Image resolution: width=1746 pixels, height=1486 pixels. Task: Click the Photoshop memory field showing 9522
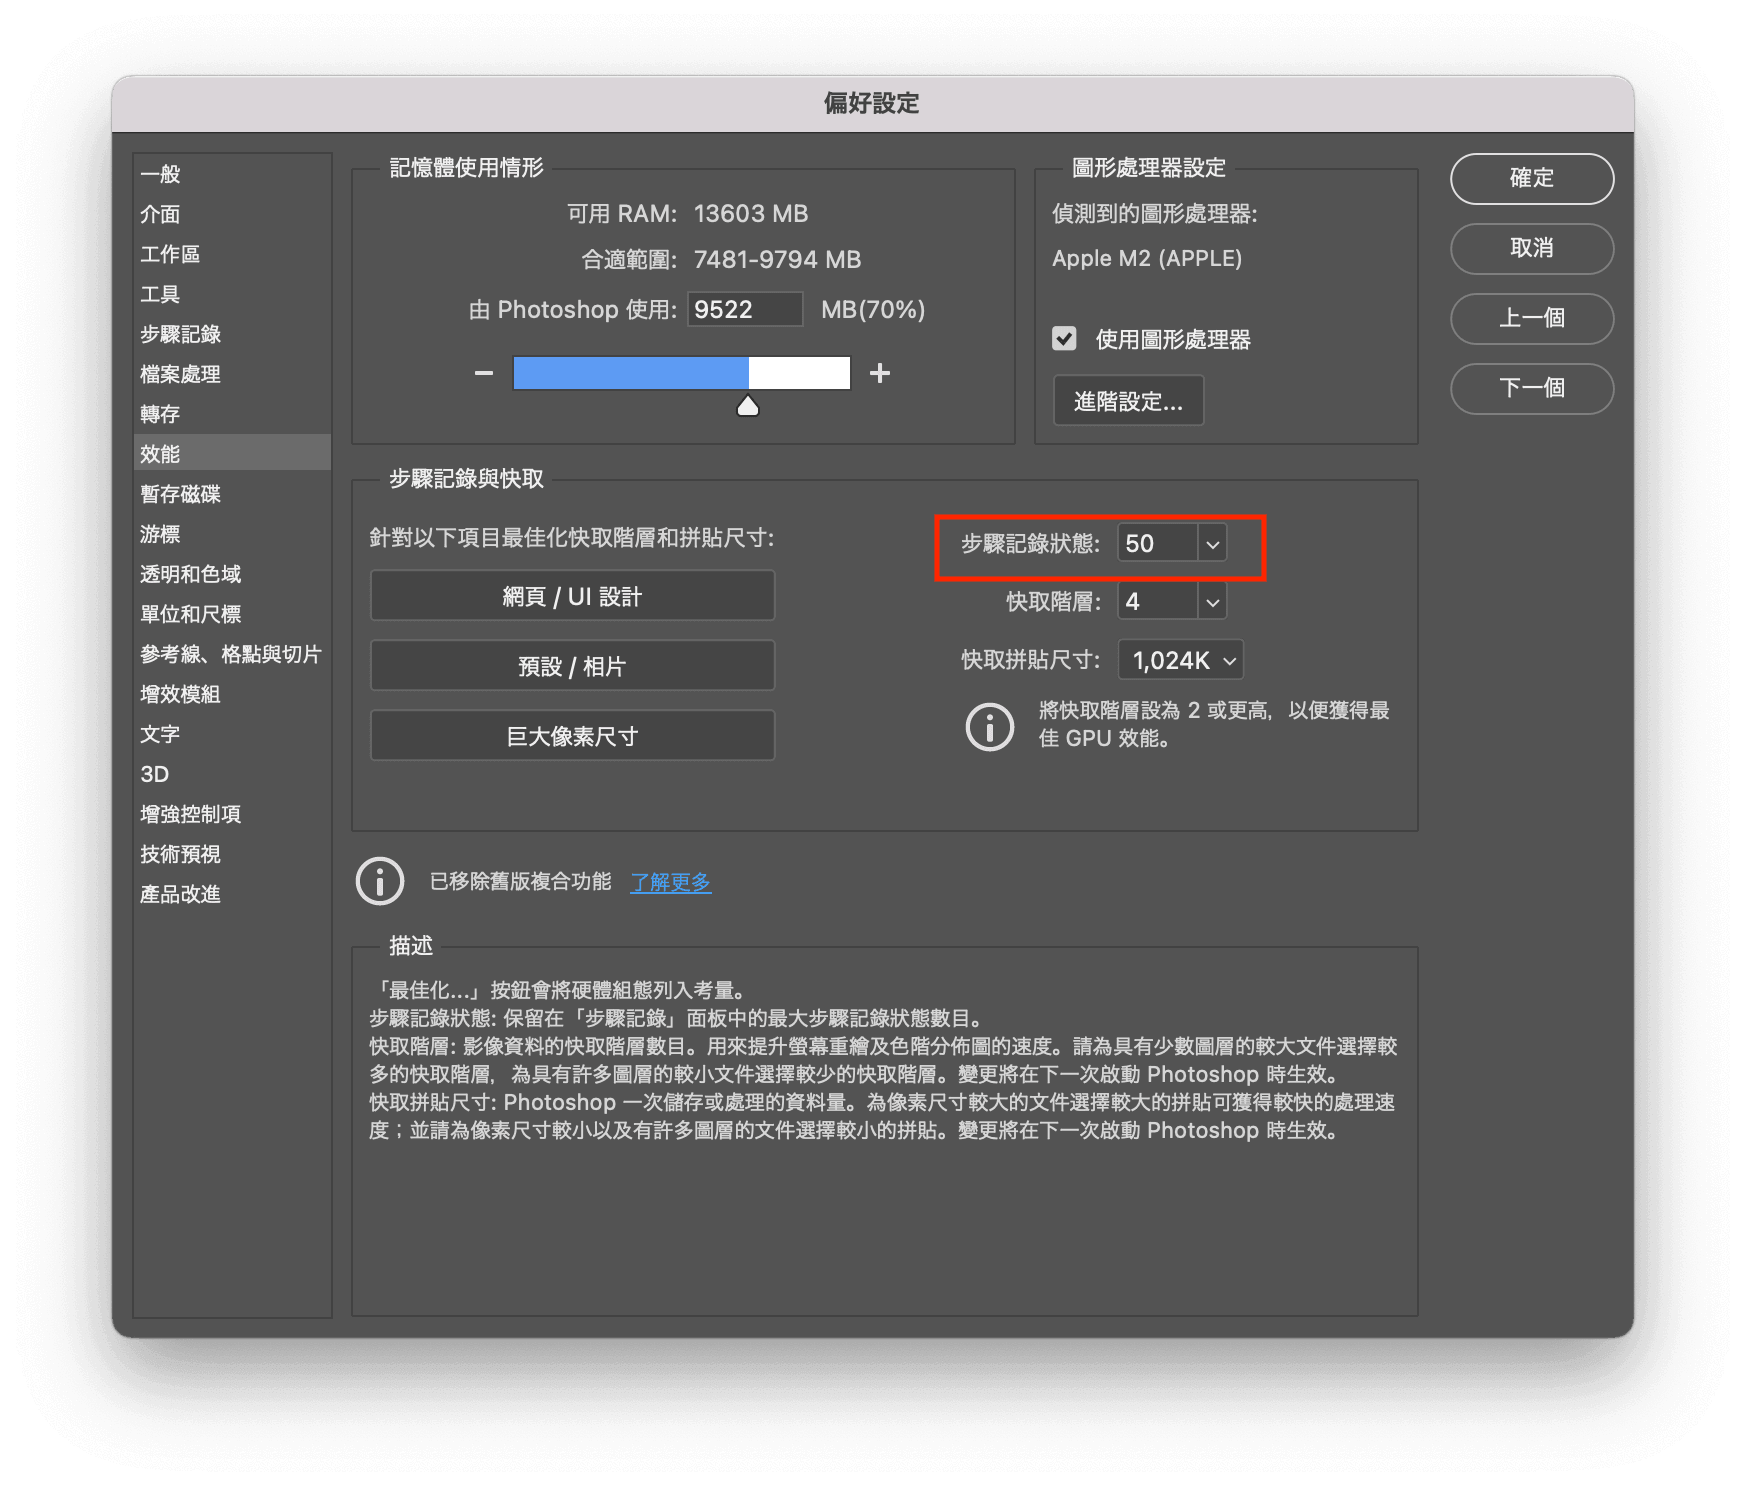[745, 309]
